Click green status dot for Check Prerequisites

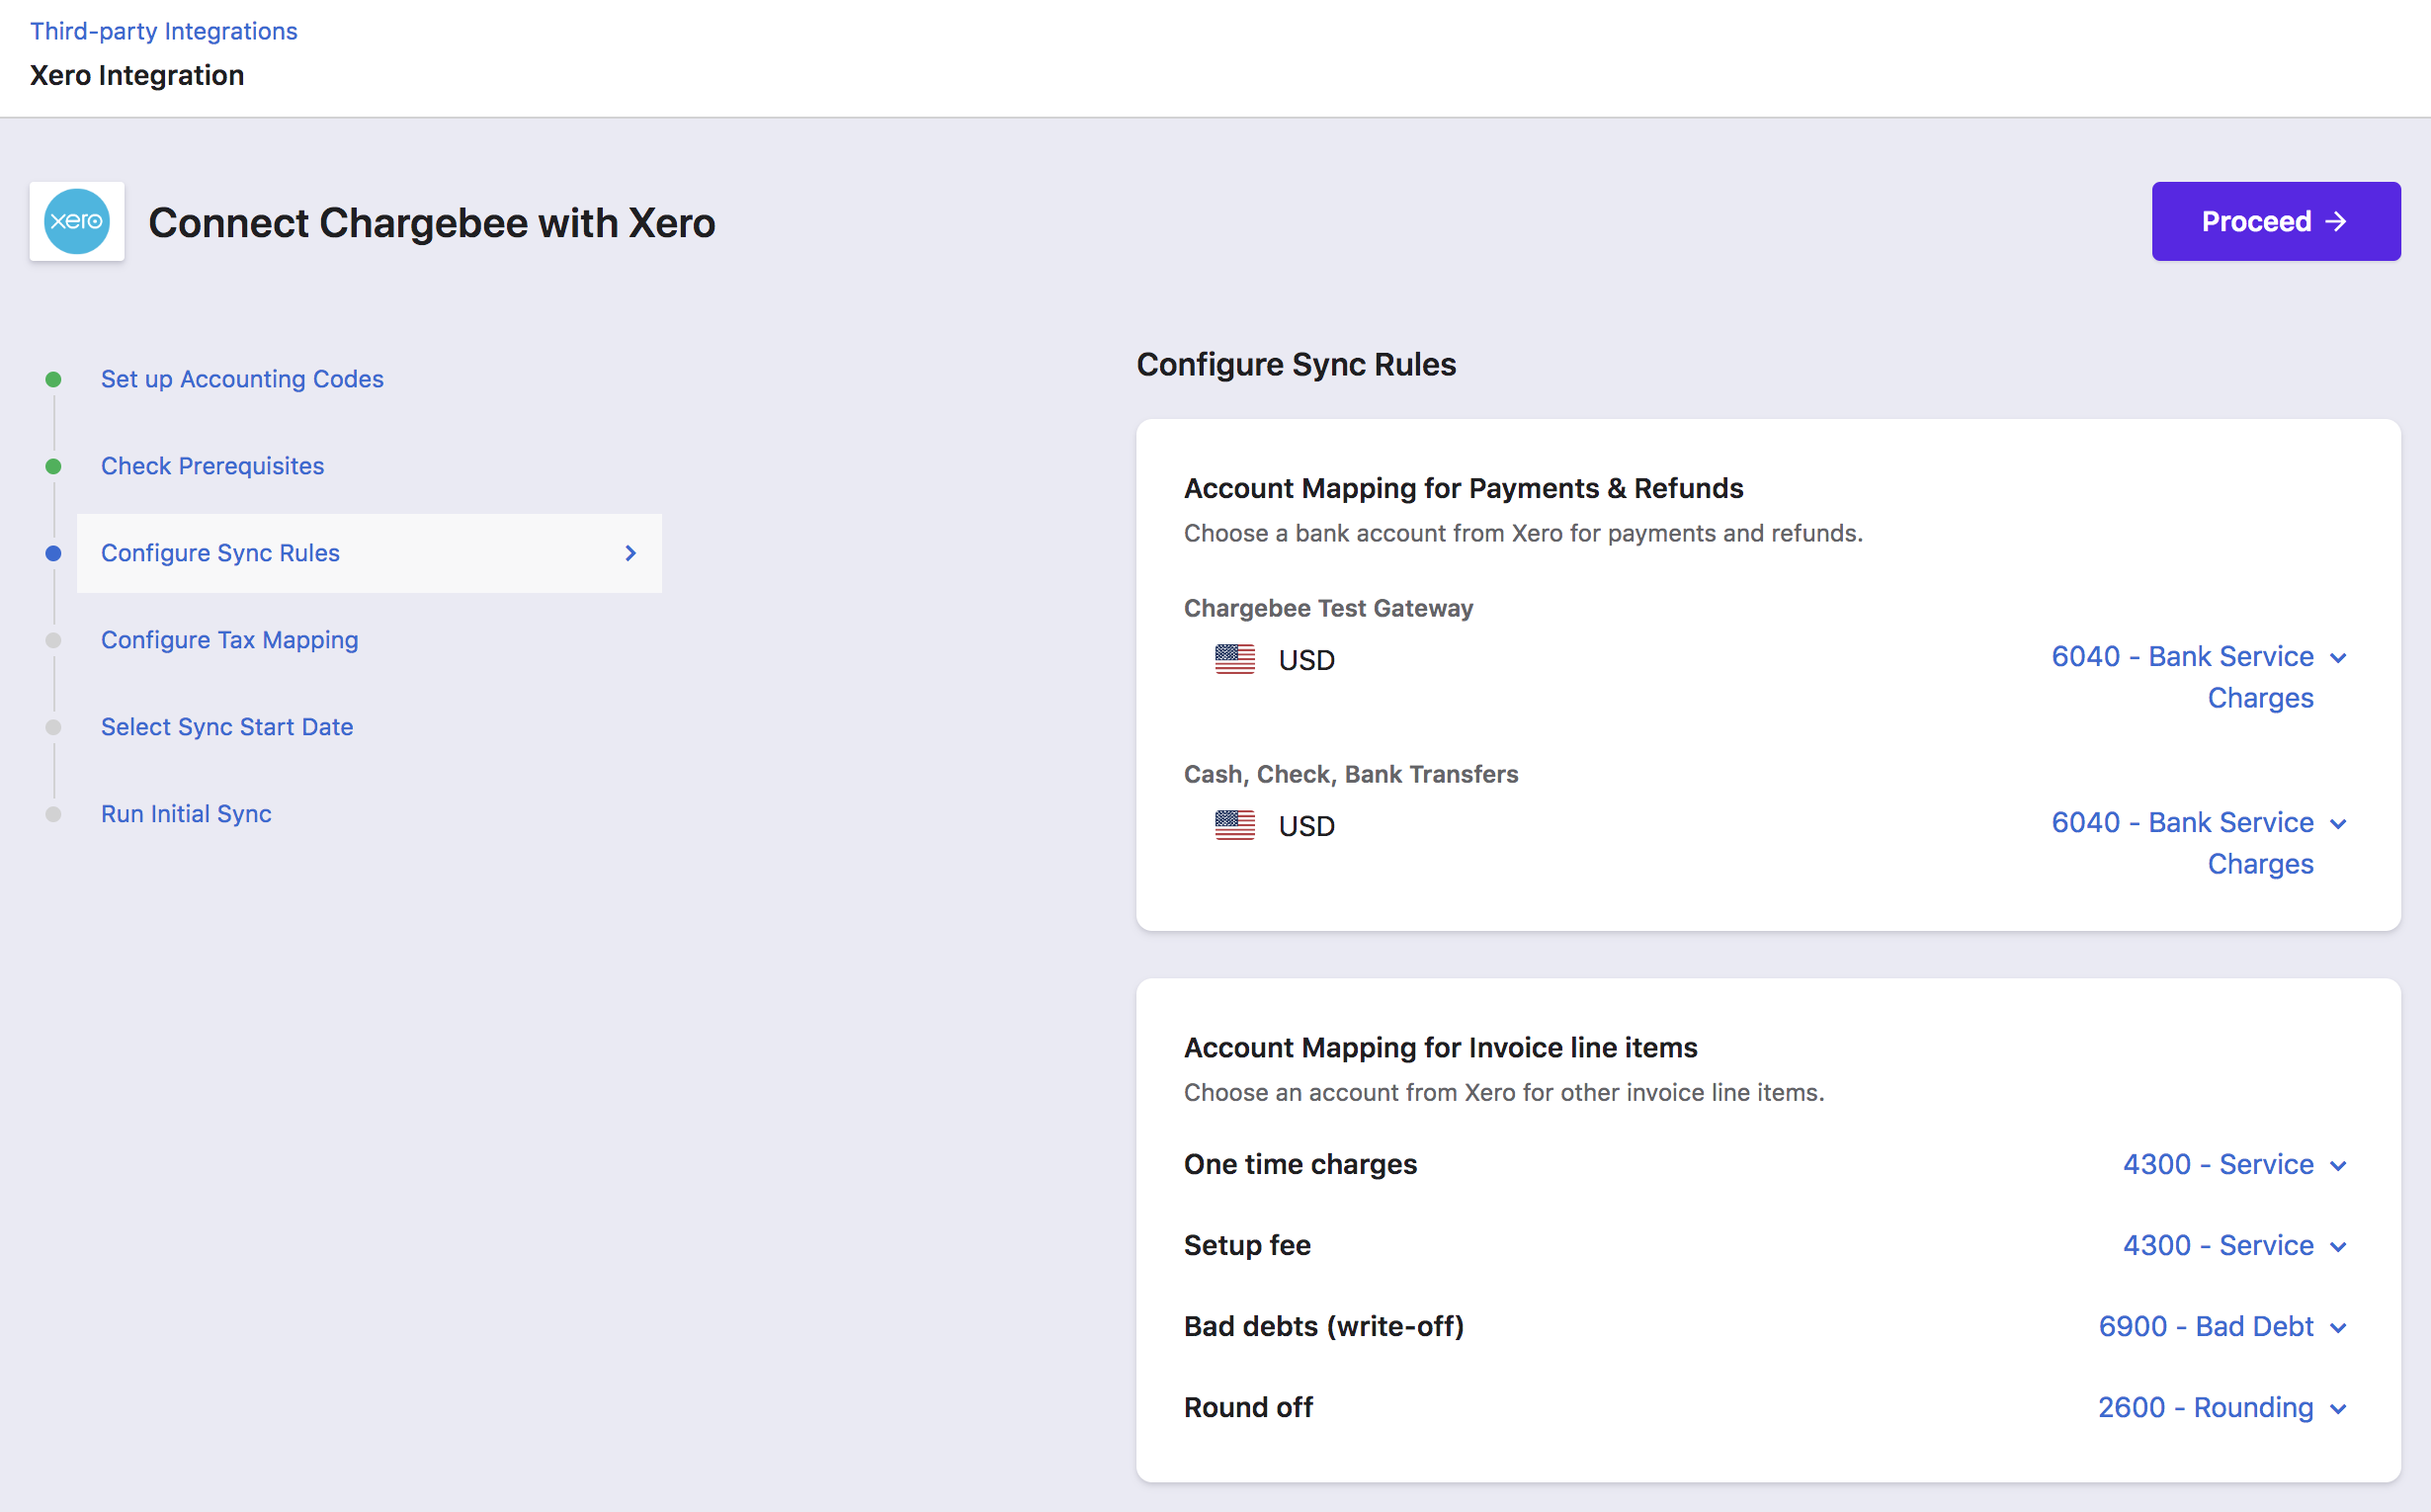(54, 466)
